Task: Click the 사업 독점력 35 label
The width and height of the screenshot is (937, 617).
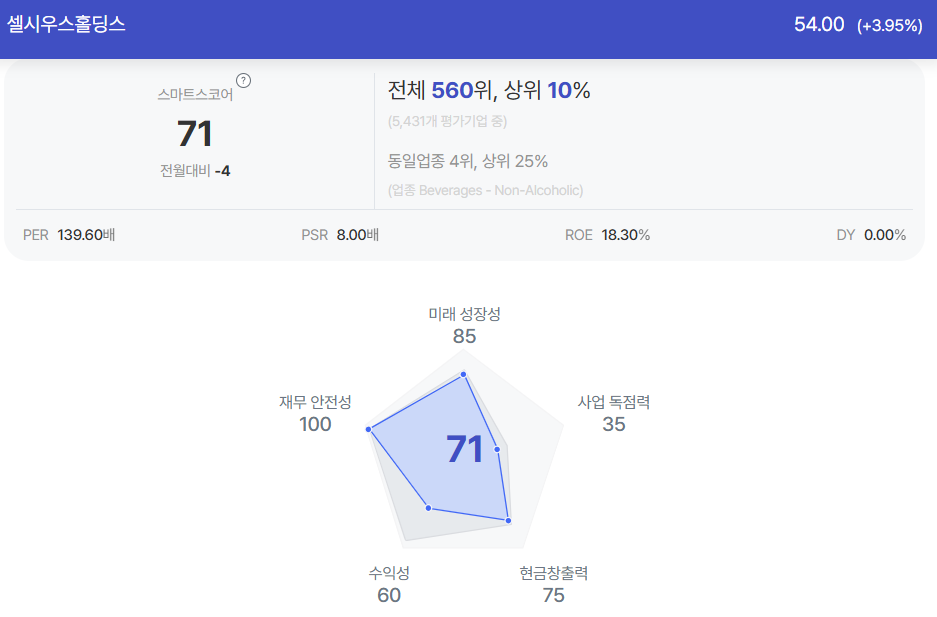Action: [614, 413]
